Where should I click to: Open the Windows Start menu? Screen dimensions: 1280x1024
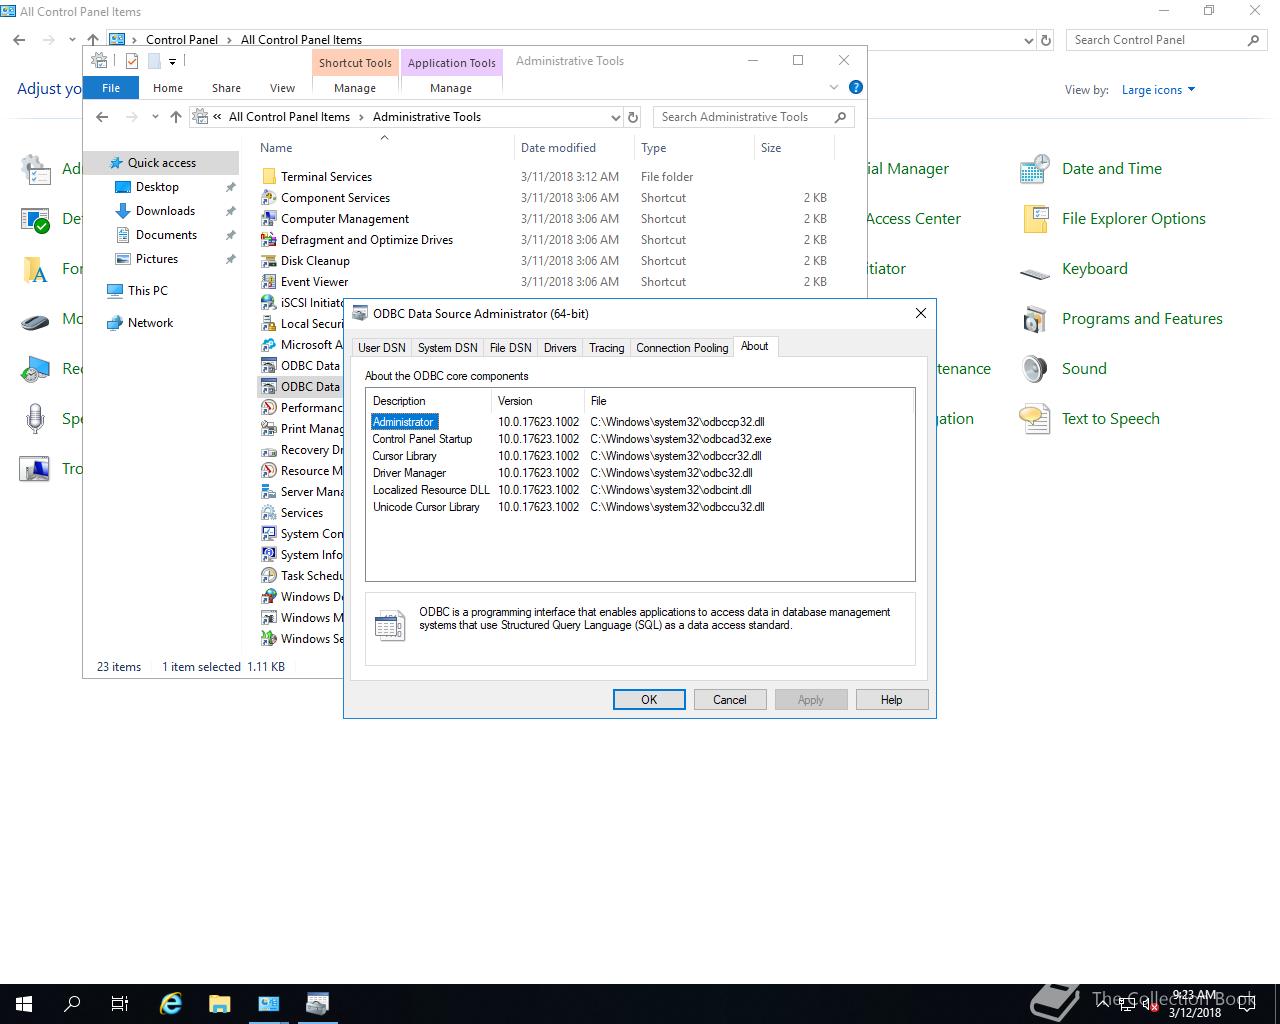(x=24, y=1004)
